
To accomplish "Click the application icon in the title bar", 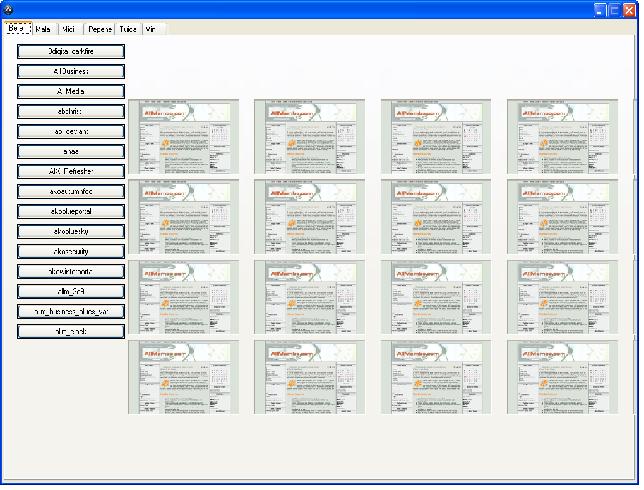I will [9, 8].
